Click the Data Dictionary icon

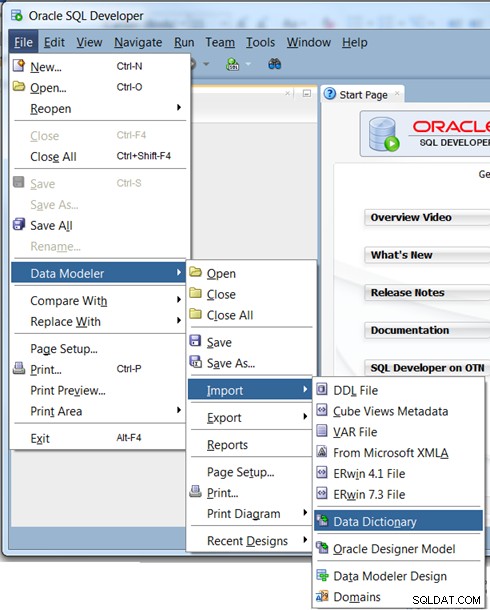pos(322,520)
